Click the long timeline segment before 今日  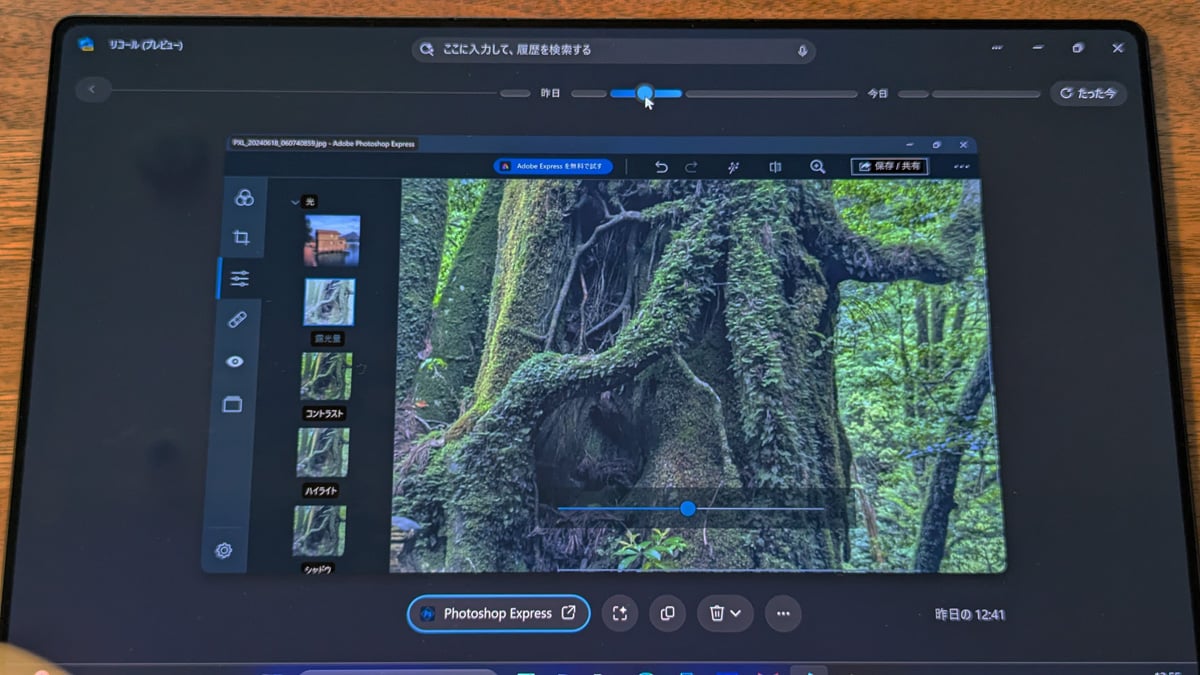pyautogui.click(x=771, y=94)
